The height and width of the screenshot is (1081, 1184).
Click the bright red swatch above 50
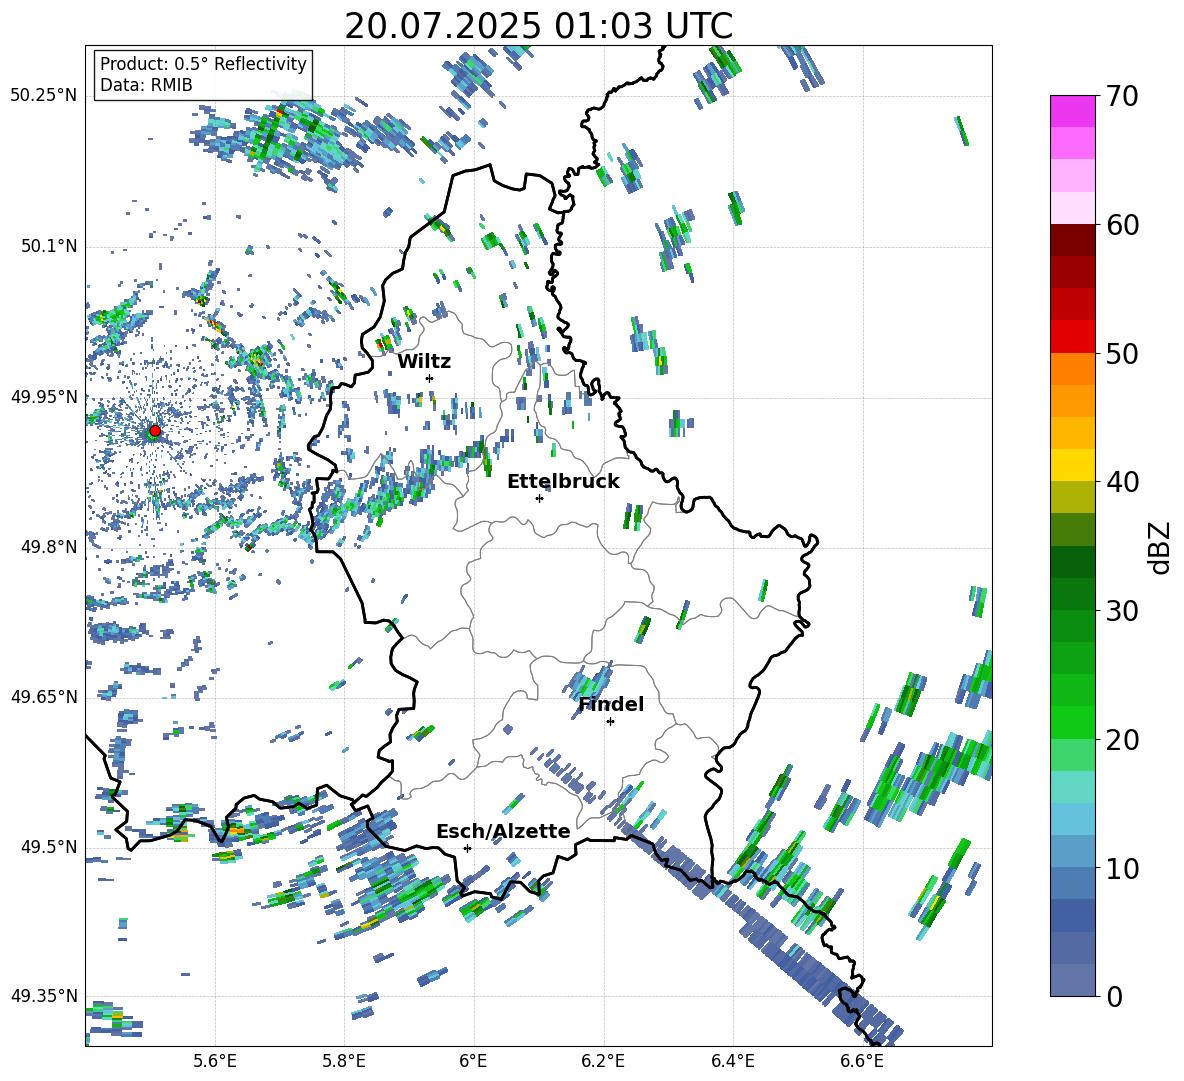pos(1072,337)
